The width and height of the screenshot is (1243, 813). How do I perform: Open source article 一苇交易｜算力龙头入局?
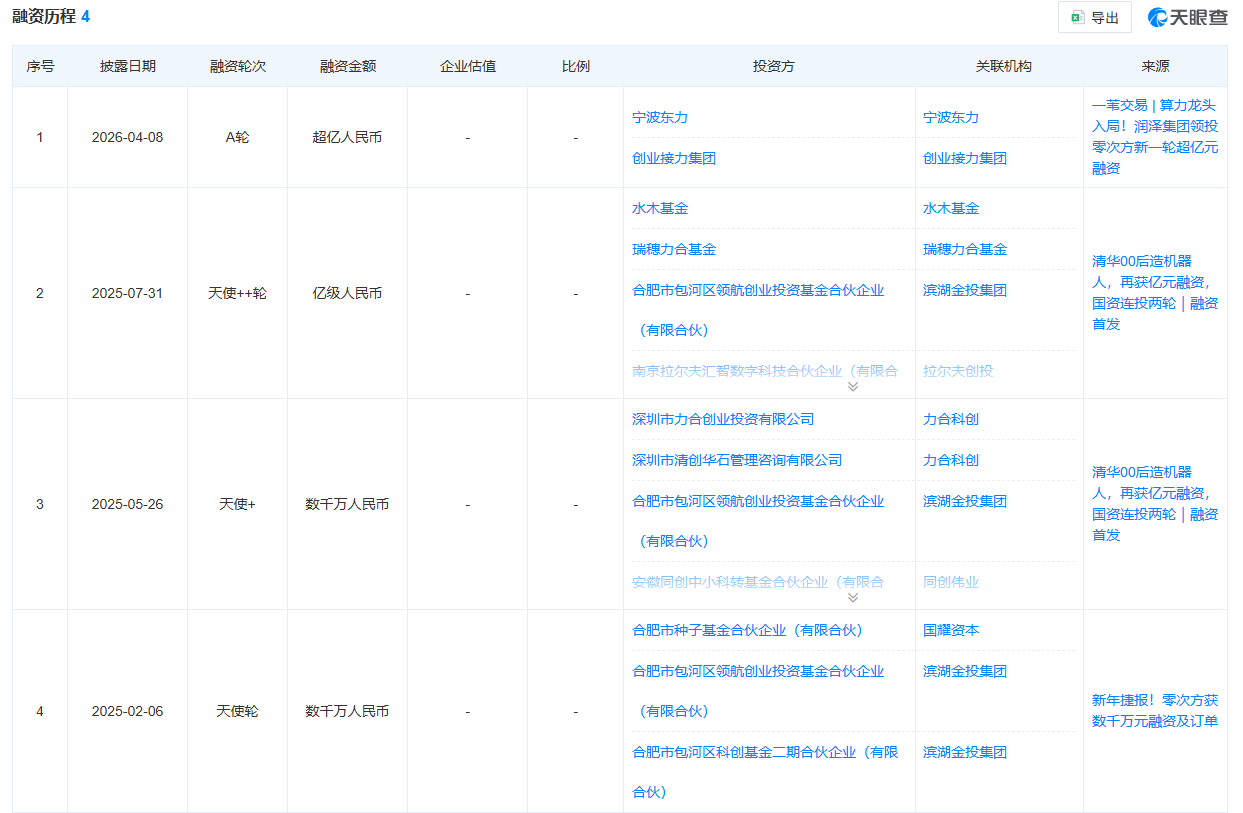1155,136
